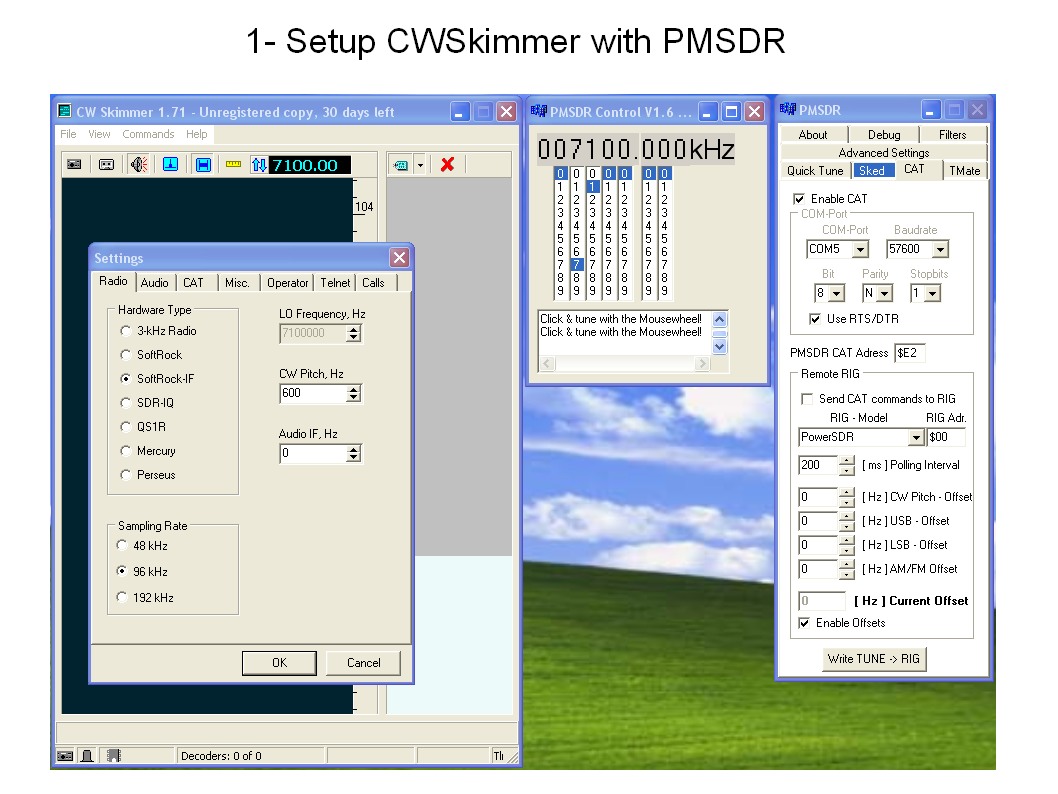Click the chip icon in the status bar
The height and width of the screenshot is (794, 1058).
pyautogui.click(x=113, y=756)
